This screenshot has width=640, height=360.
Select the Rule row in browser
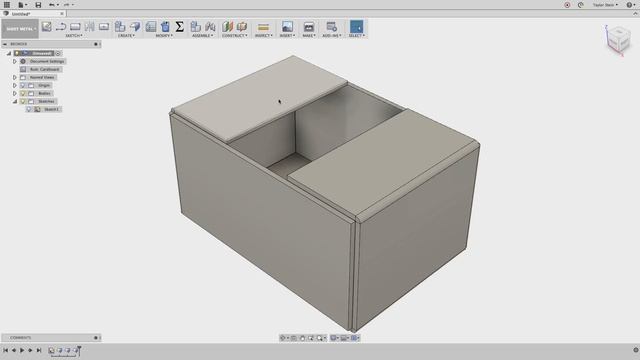click(x=41, y=69)
